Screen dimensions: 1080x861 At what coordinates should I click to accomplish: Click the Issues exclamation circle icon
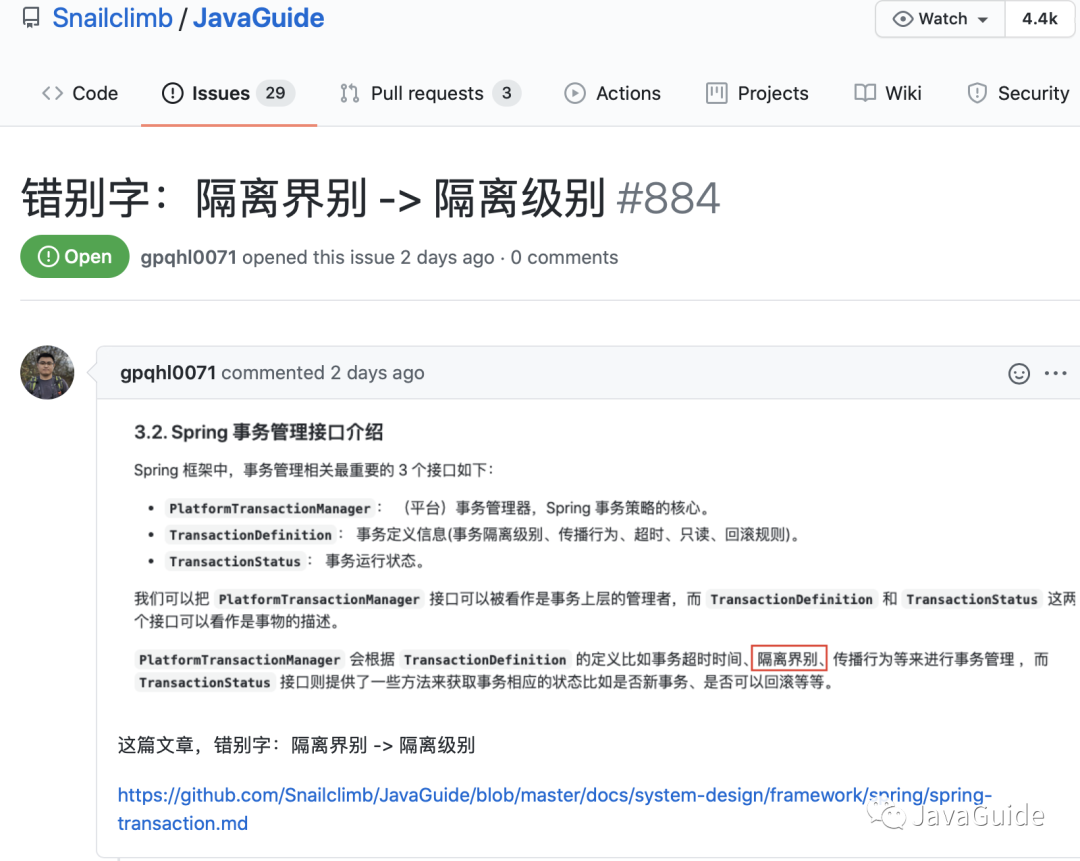(172, 93)
